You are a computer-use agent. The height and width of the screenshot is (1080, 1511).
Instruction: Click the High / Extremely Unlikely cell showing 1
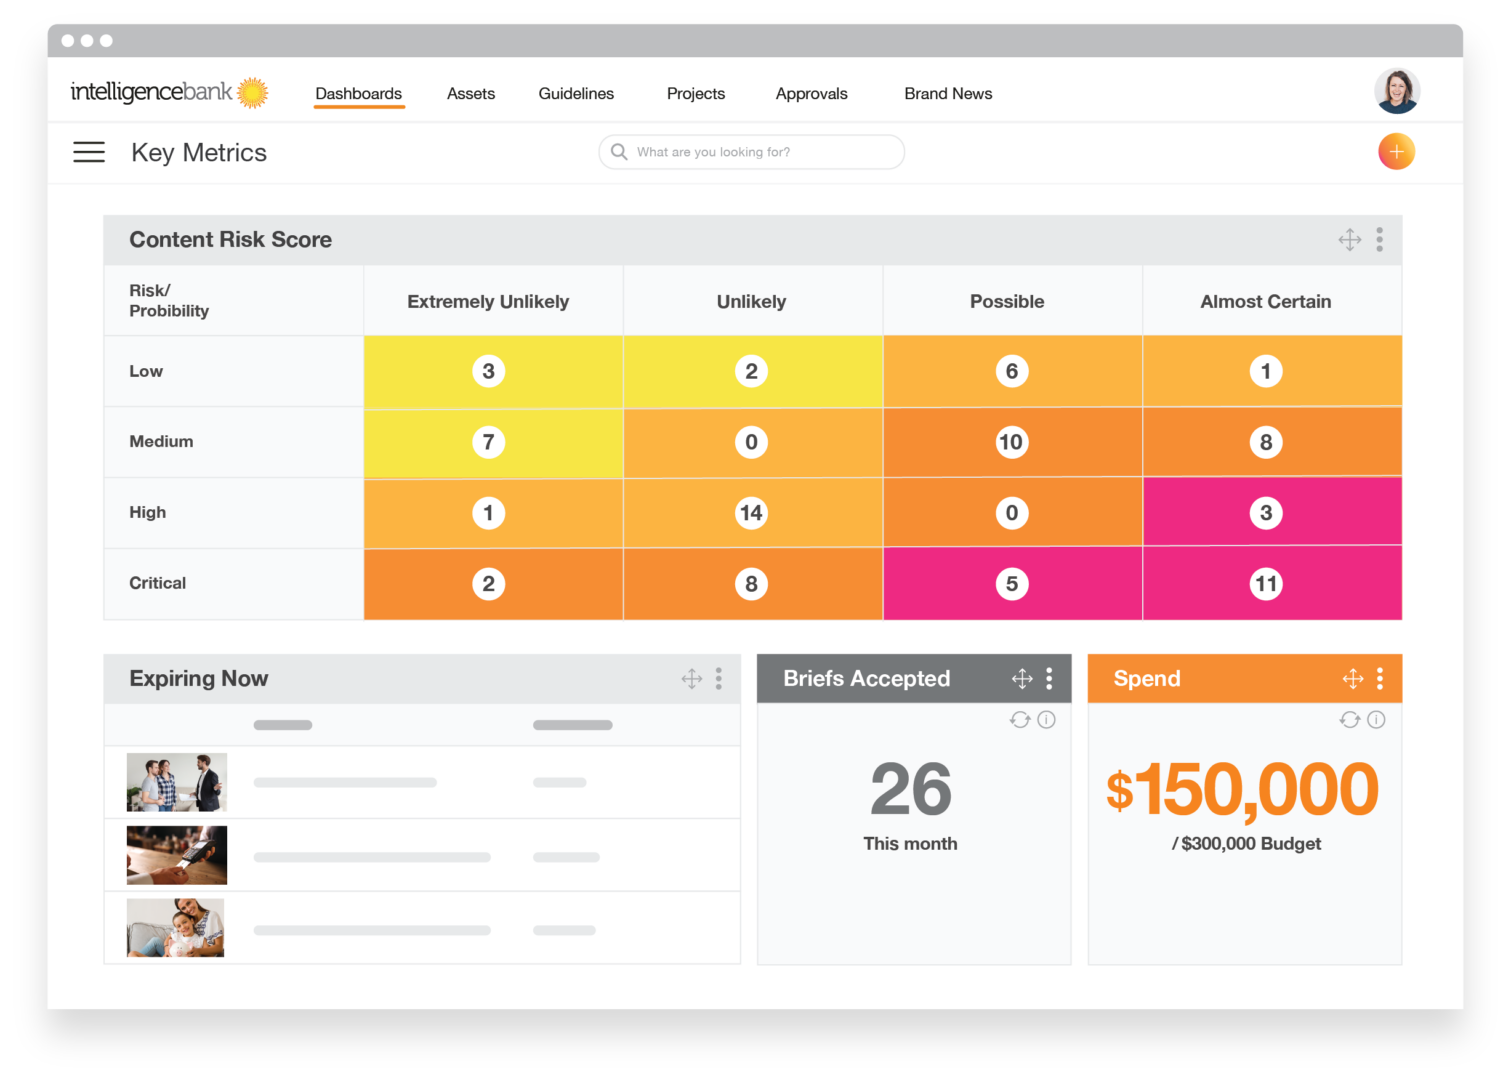click(x=493, y=513)
